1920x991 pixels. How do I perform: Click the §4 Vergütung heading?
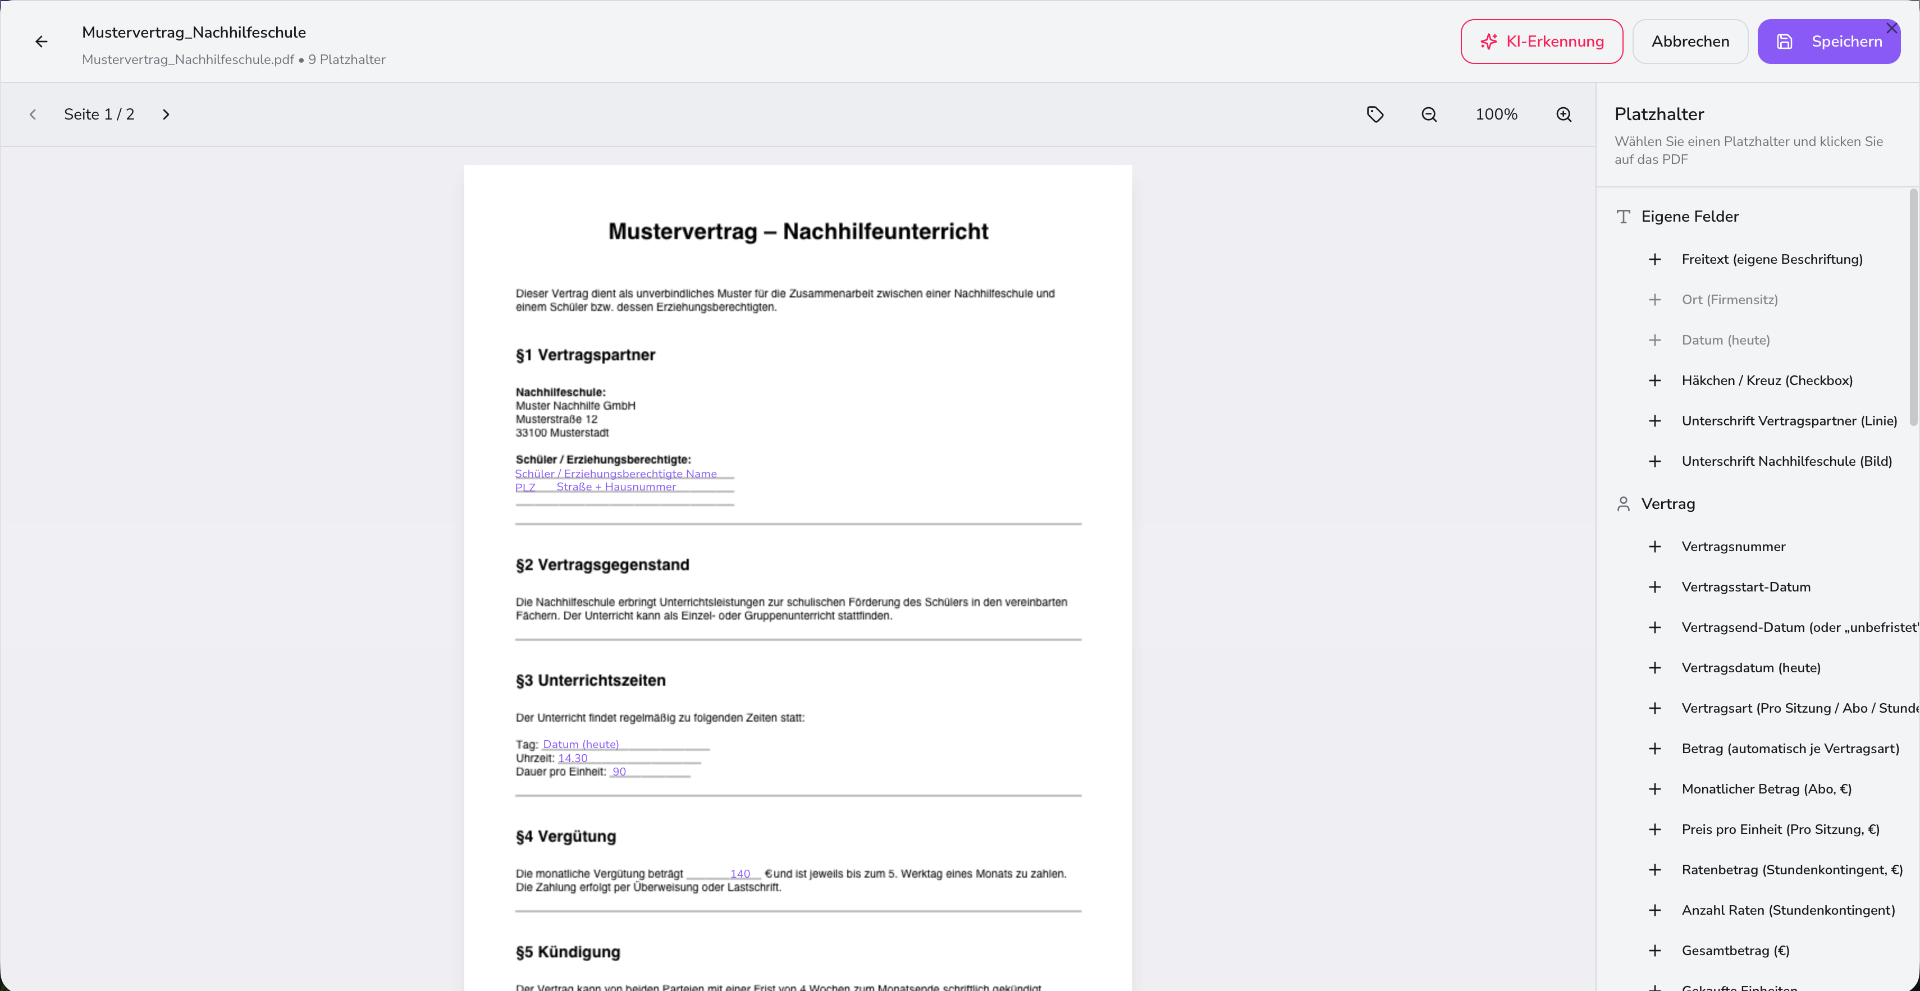566,837
